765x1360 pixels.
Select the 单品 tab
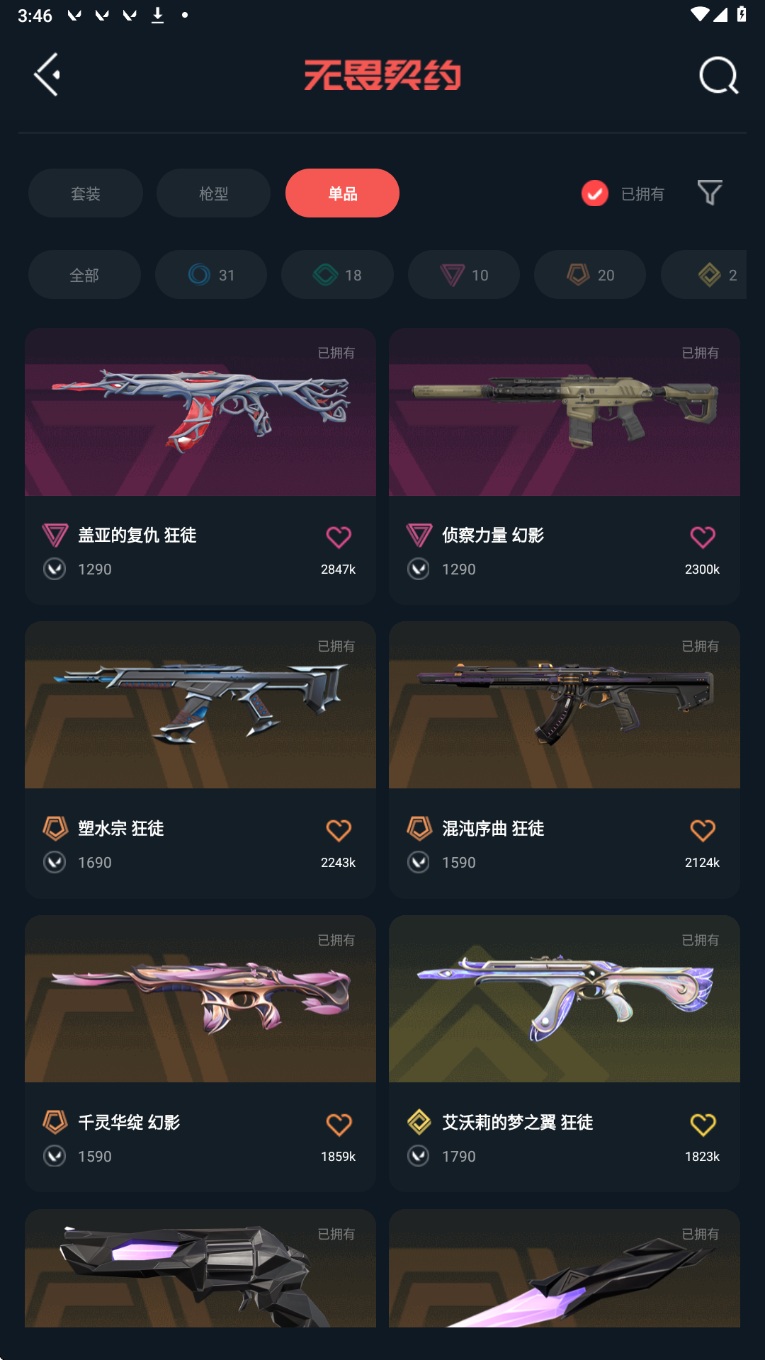[342, 193]
